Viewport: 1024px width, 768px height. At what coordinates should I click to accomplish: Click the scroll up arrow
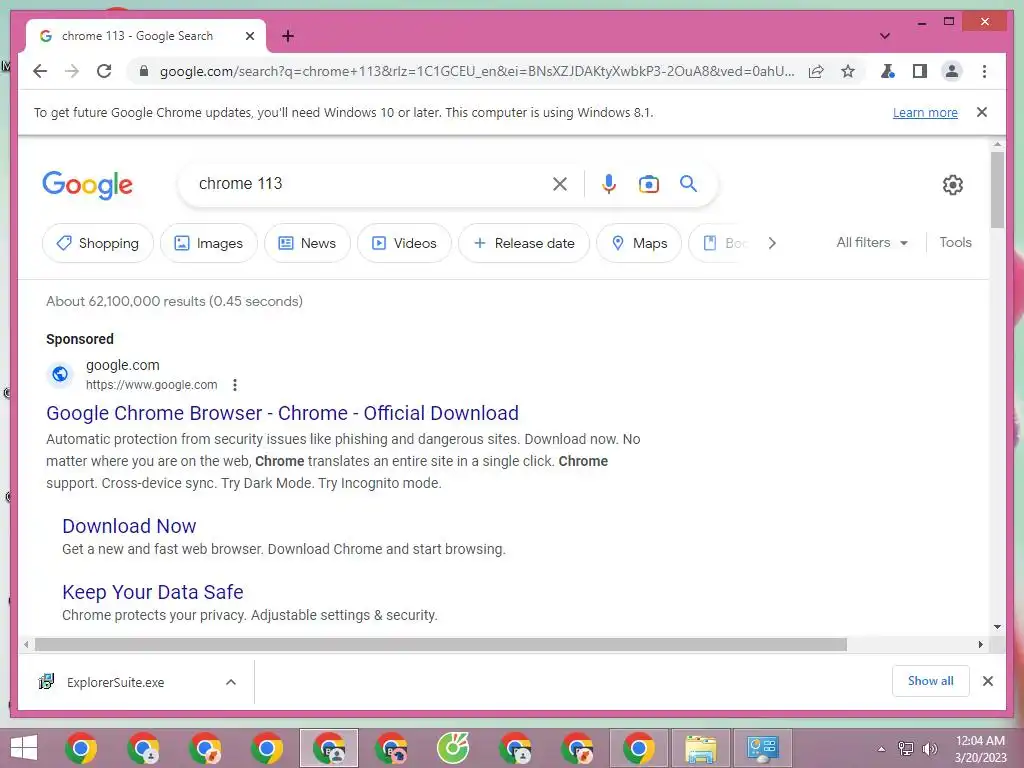(x=997, y=144)
